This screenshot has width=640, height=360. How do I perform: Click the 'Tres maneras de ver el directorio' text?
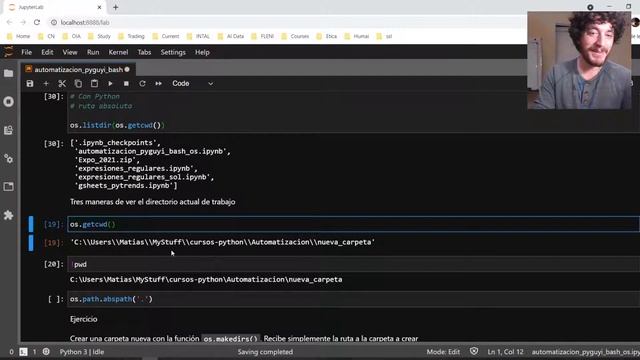coord(152,202)
